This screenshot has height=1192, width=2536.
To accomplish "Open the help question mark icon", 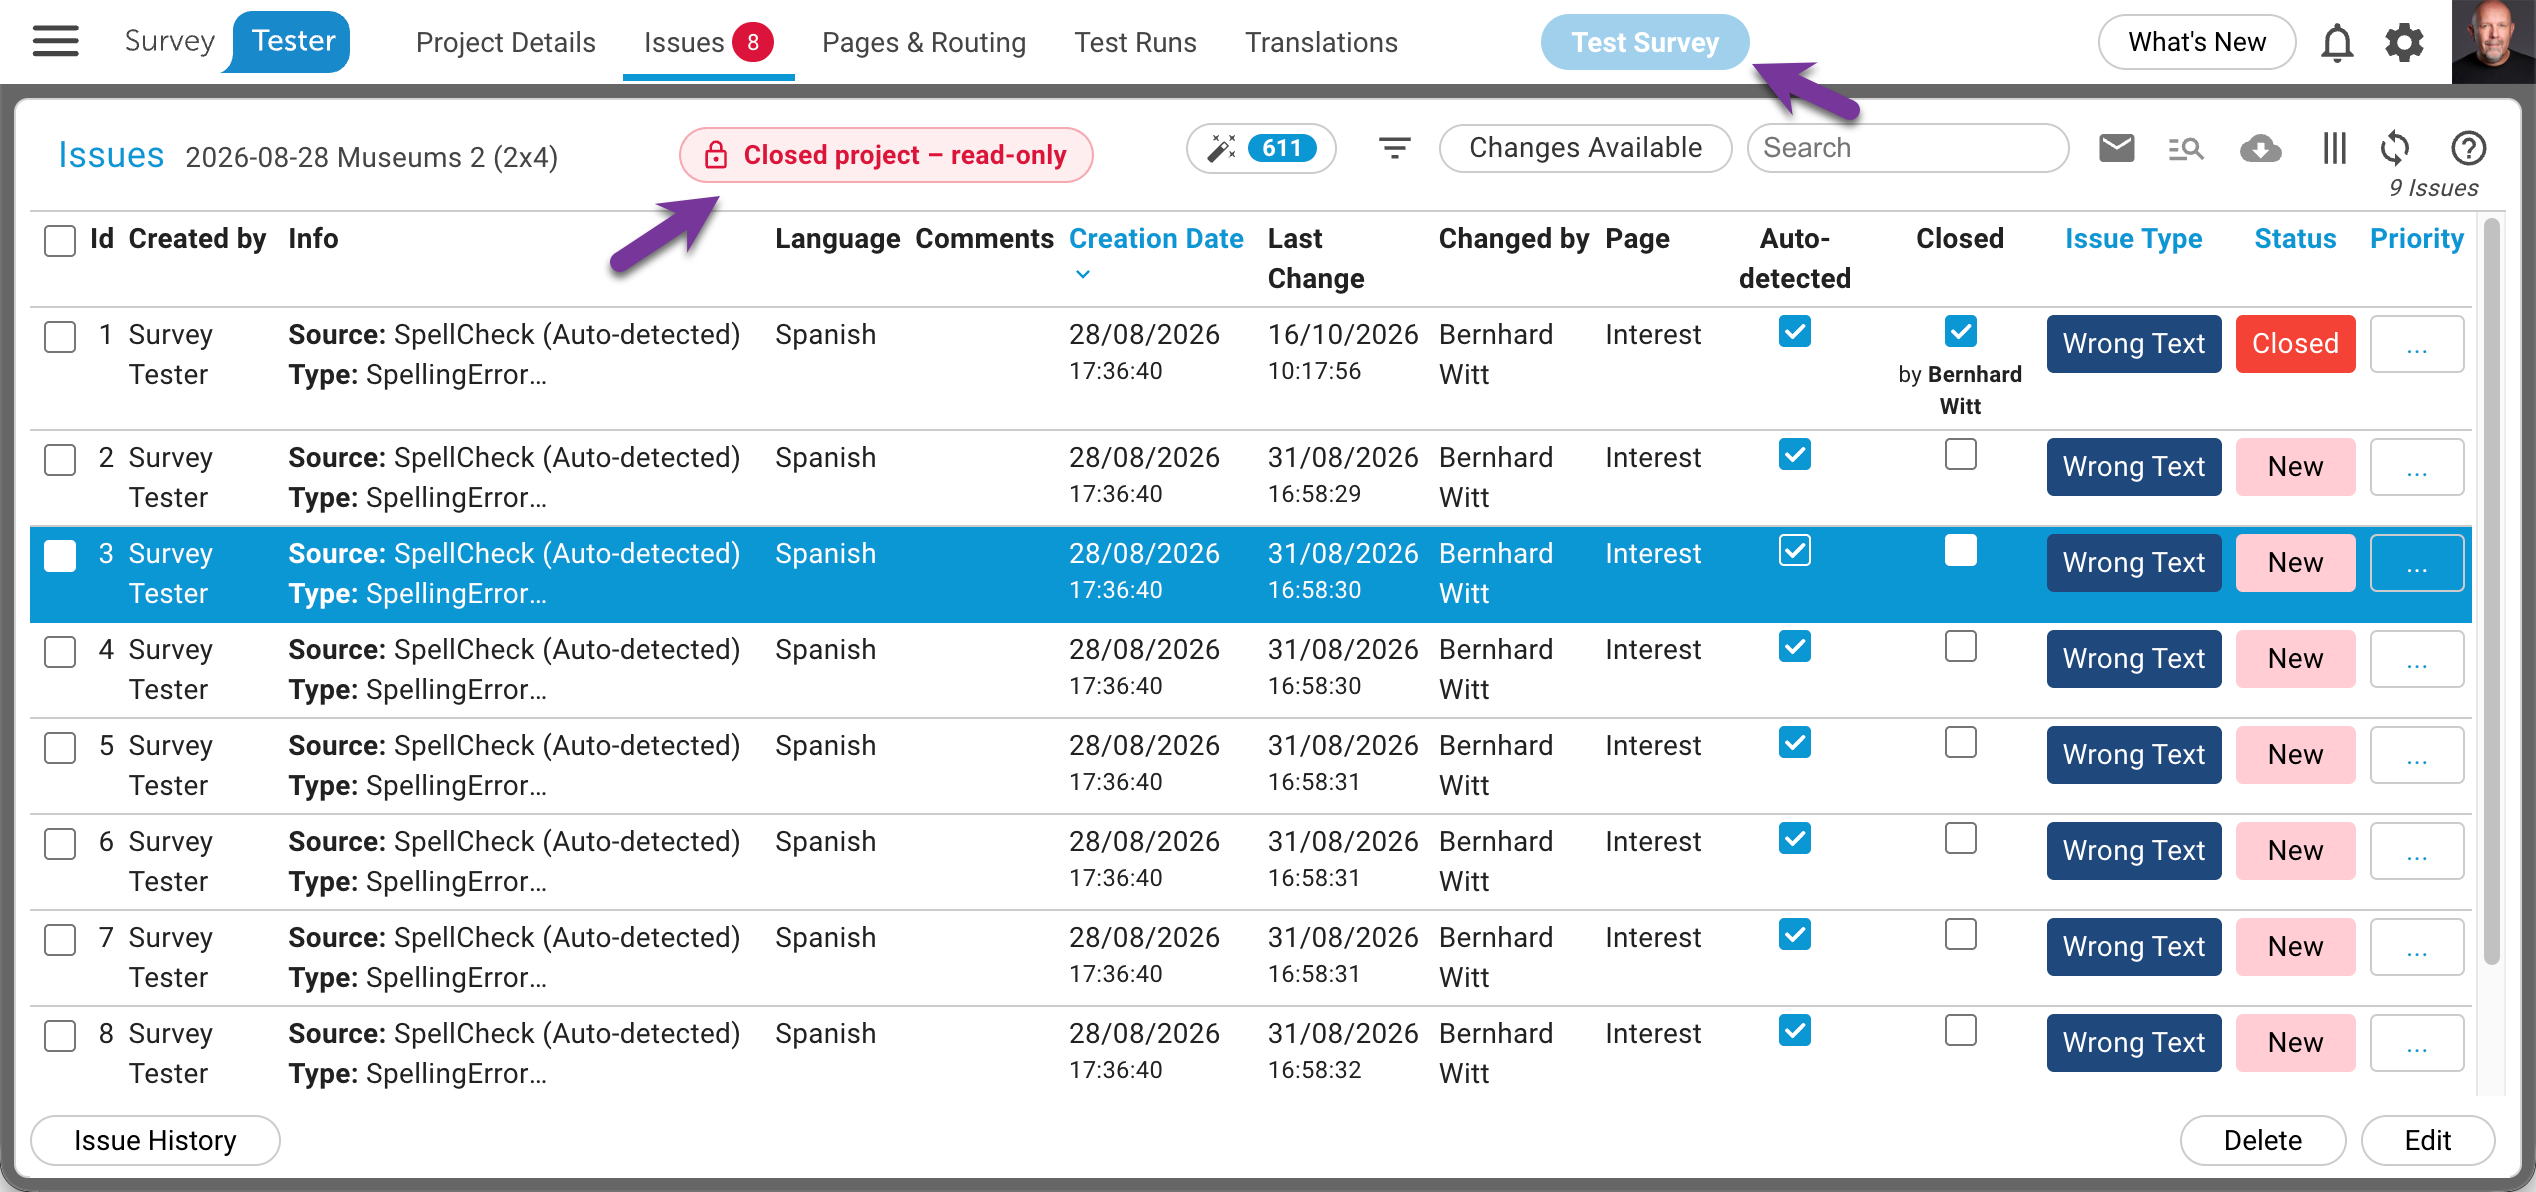I will point(2468,149).
